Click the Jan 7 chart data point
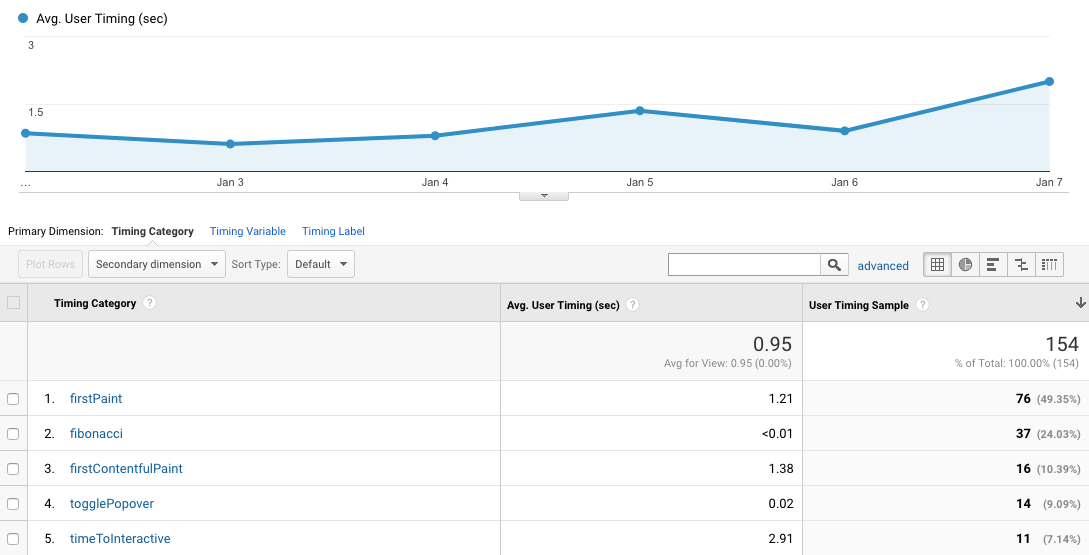The width and height of the screenshot is (1089, 555). click(1049, 81)
